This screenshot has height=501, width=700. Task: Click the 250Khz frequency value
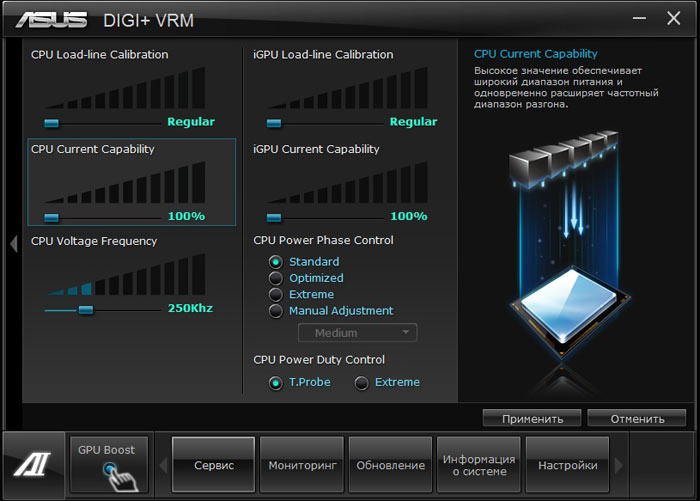click(190, 308)
